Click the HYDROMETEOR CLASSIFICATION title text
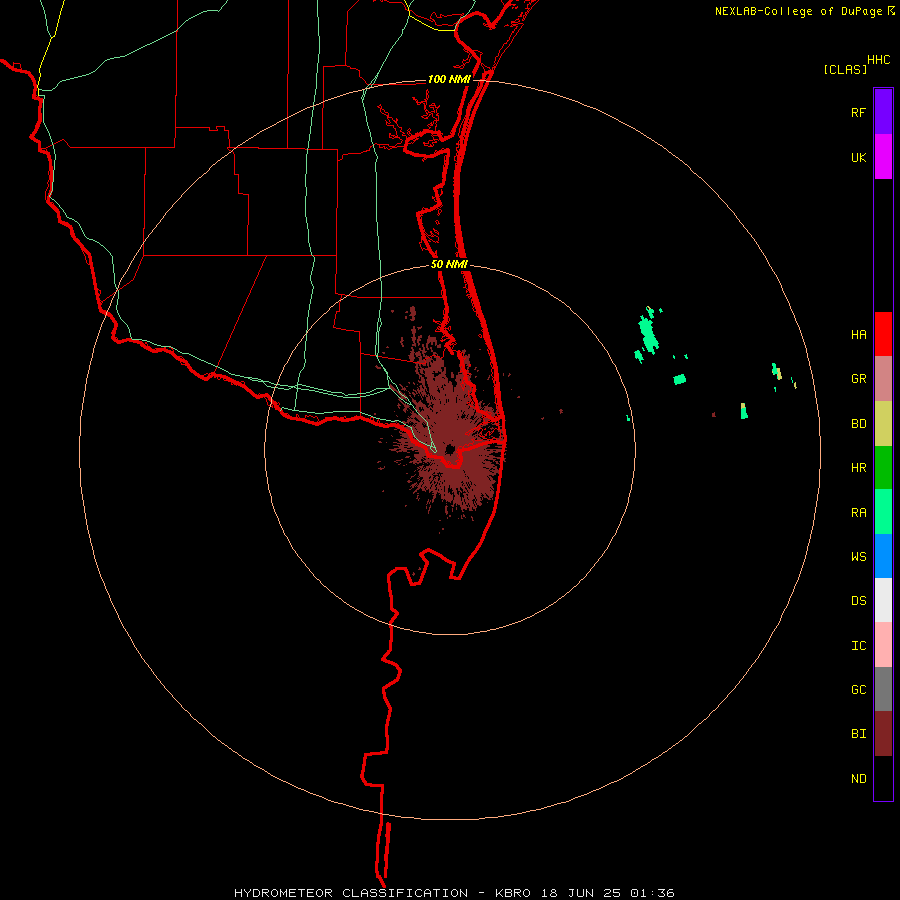Image resolution: width=900 pixels, height=900 pixels. pos(351,893)
